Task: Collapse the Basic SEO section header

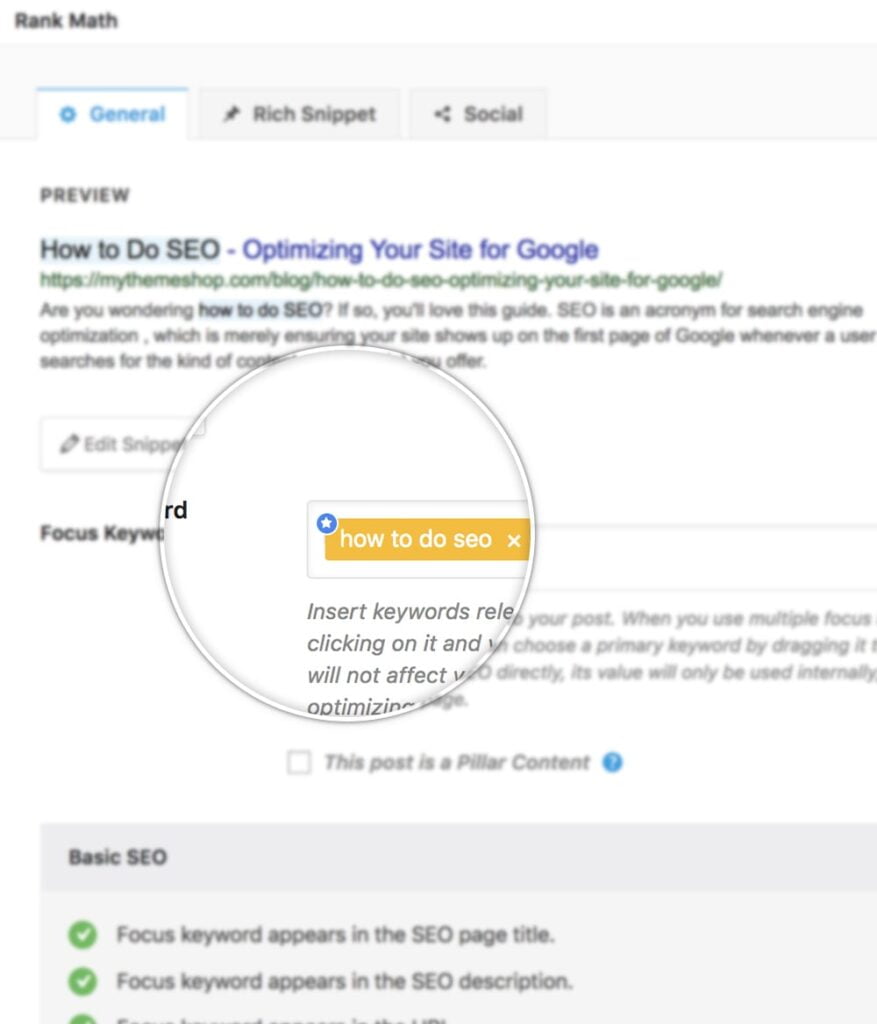Action: pyautogui.click(x=118, y=857)
